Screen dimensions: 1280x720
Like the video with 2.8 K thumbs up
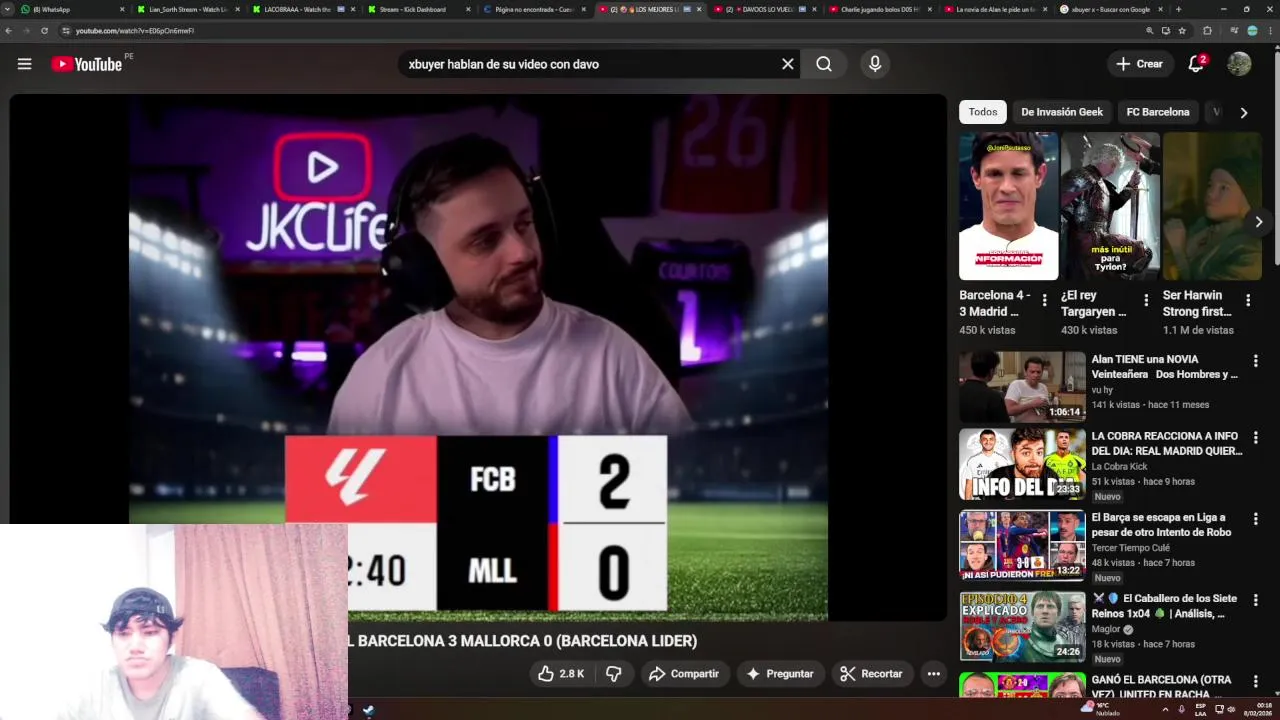tap(561, 674)
